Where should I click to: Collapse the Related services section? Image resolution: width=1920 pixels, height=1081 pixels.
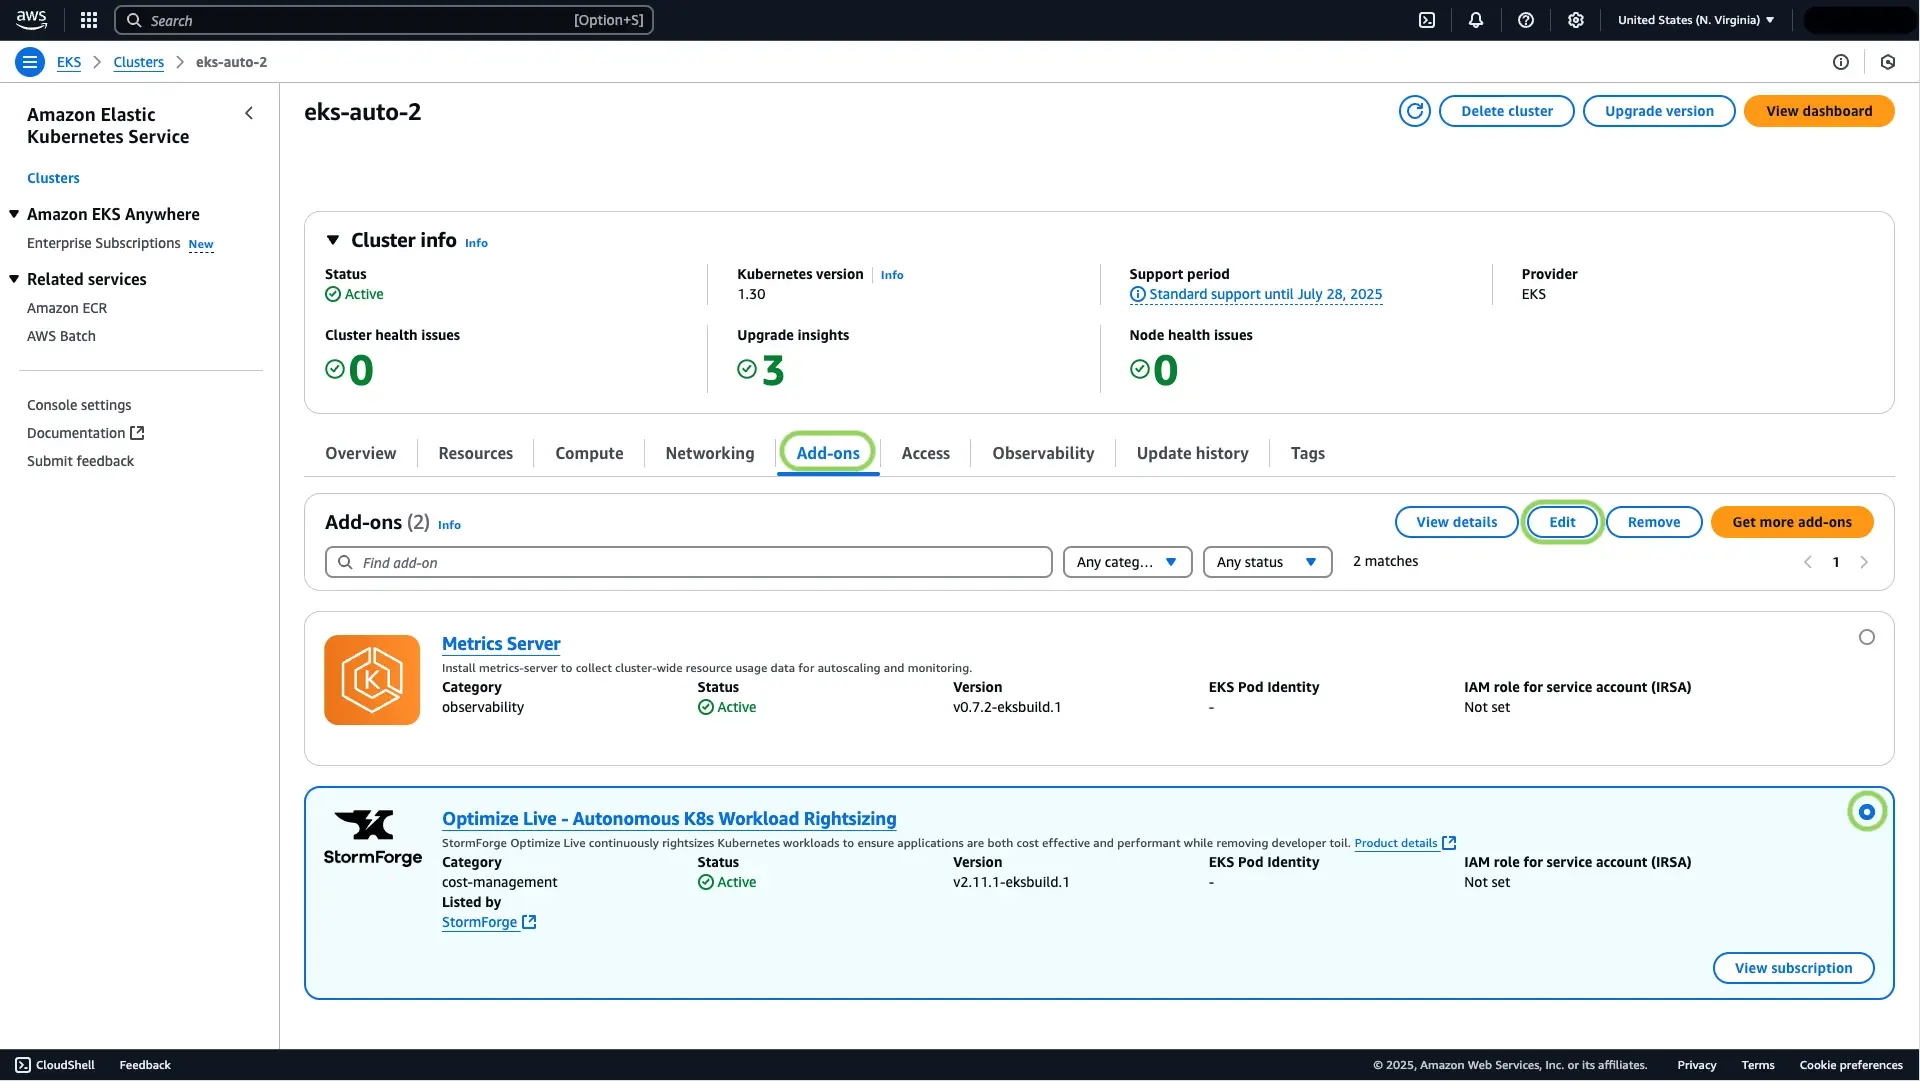click(x=14, y=279)
